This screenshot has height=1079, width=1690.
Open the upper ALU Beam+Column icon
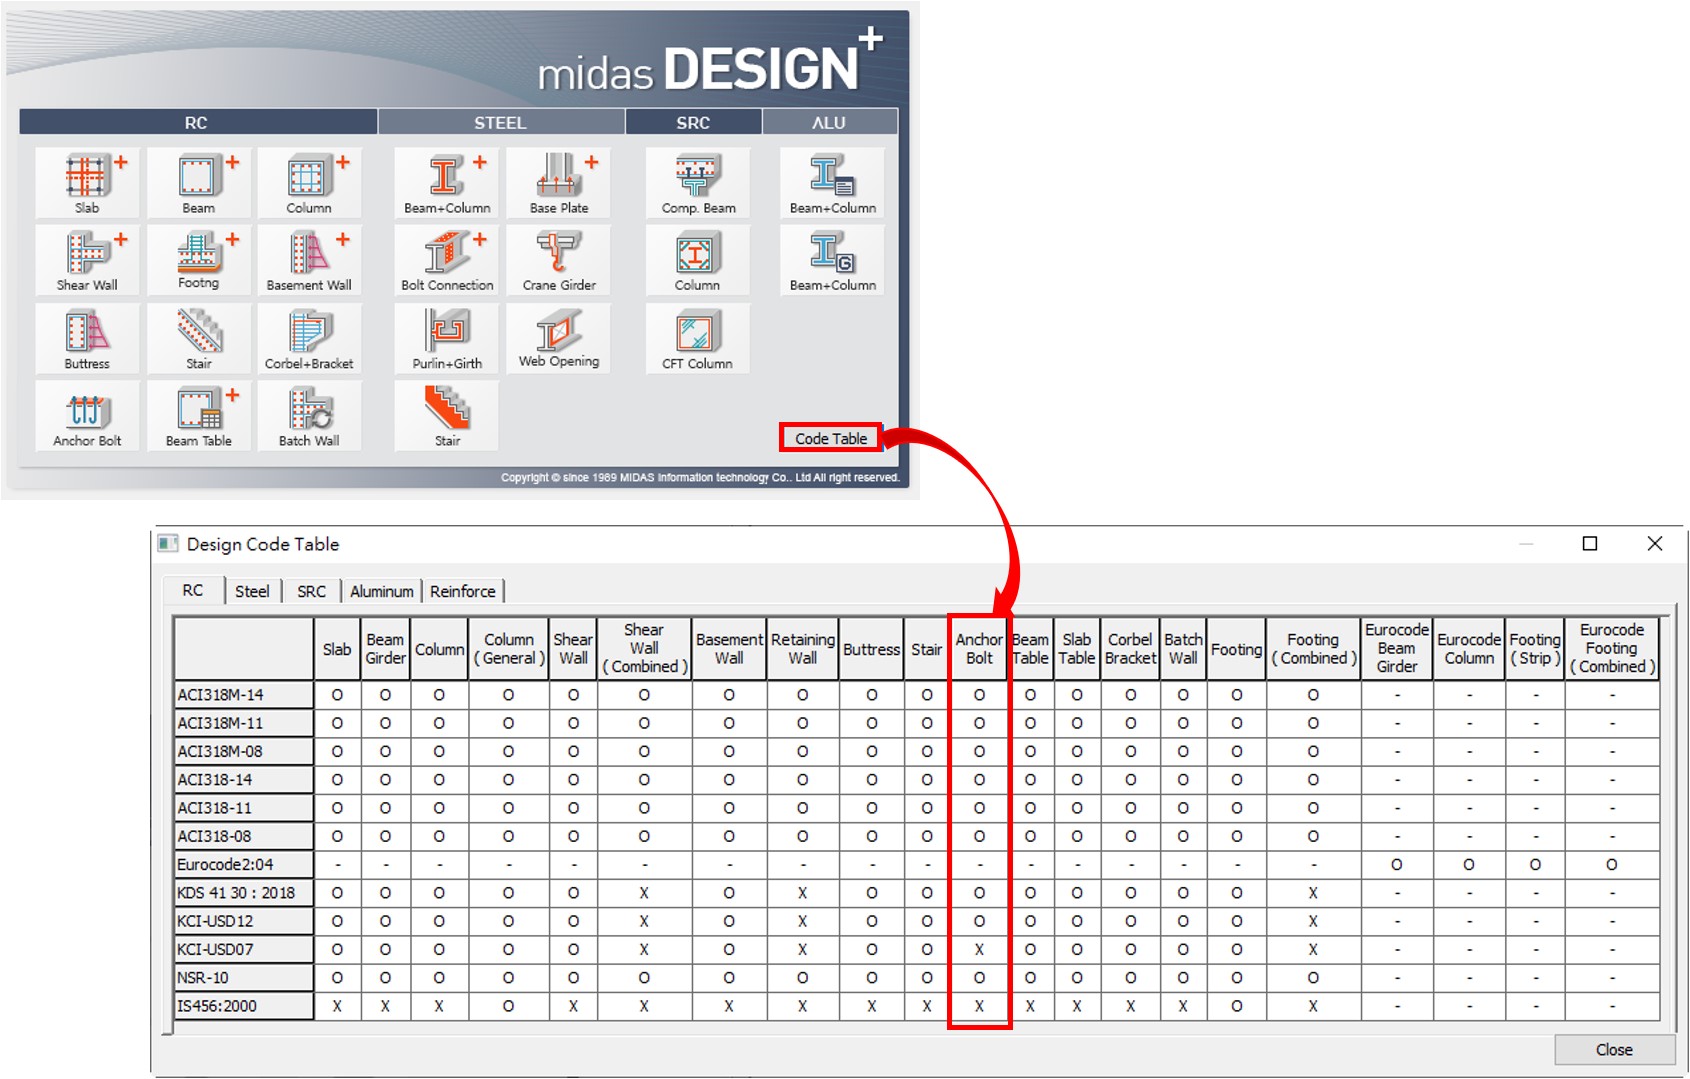(x=833, y=183)
